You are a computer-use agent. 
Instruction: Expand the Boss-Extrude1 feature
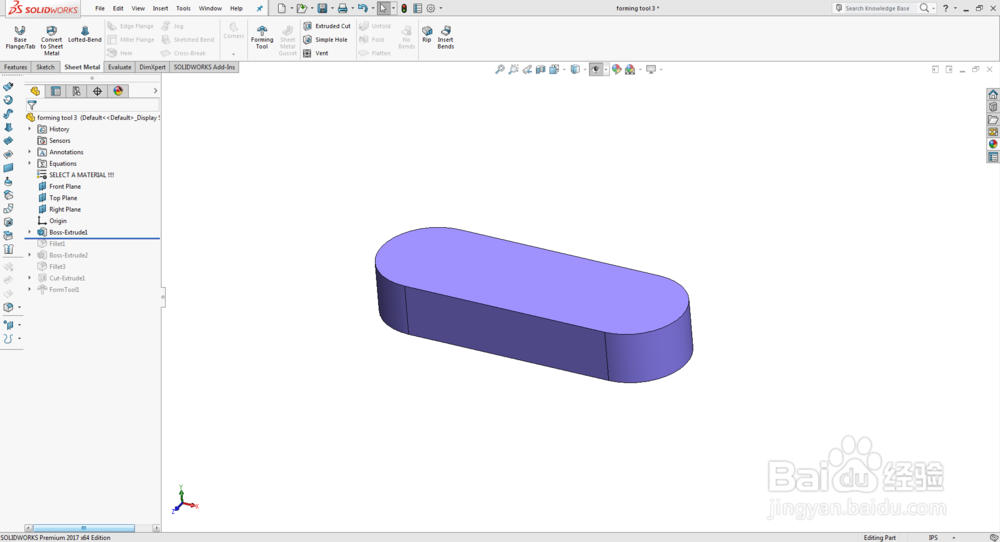(x=29, y=232)
